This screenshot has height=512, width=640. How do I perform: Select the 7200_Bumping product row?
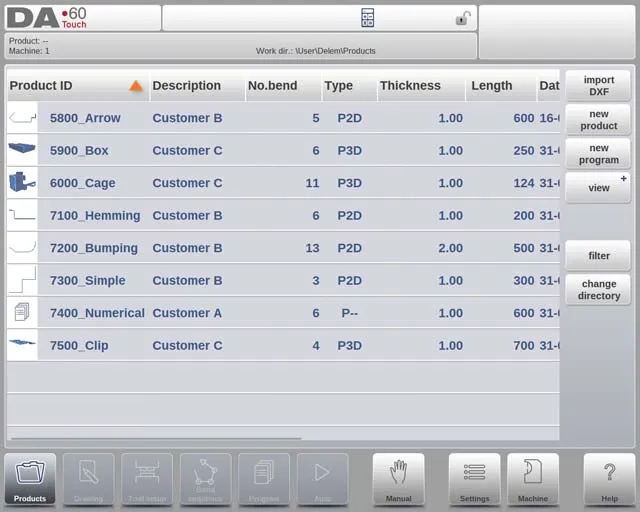[x=280, y=248]
